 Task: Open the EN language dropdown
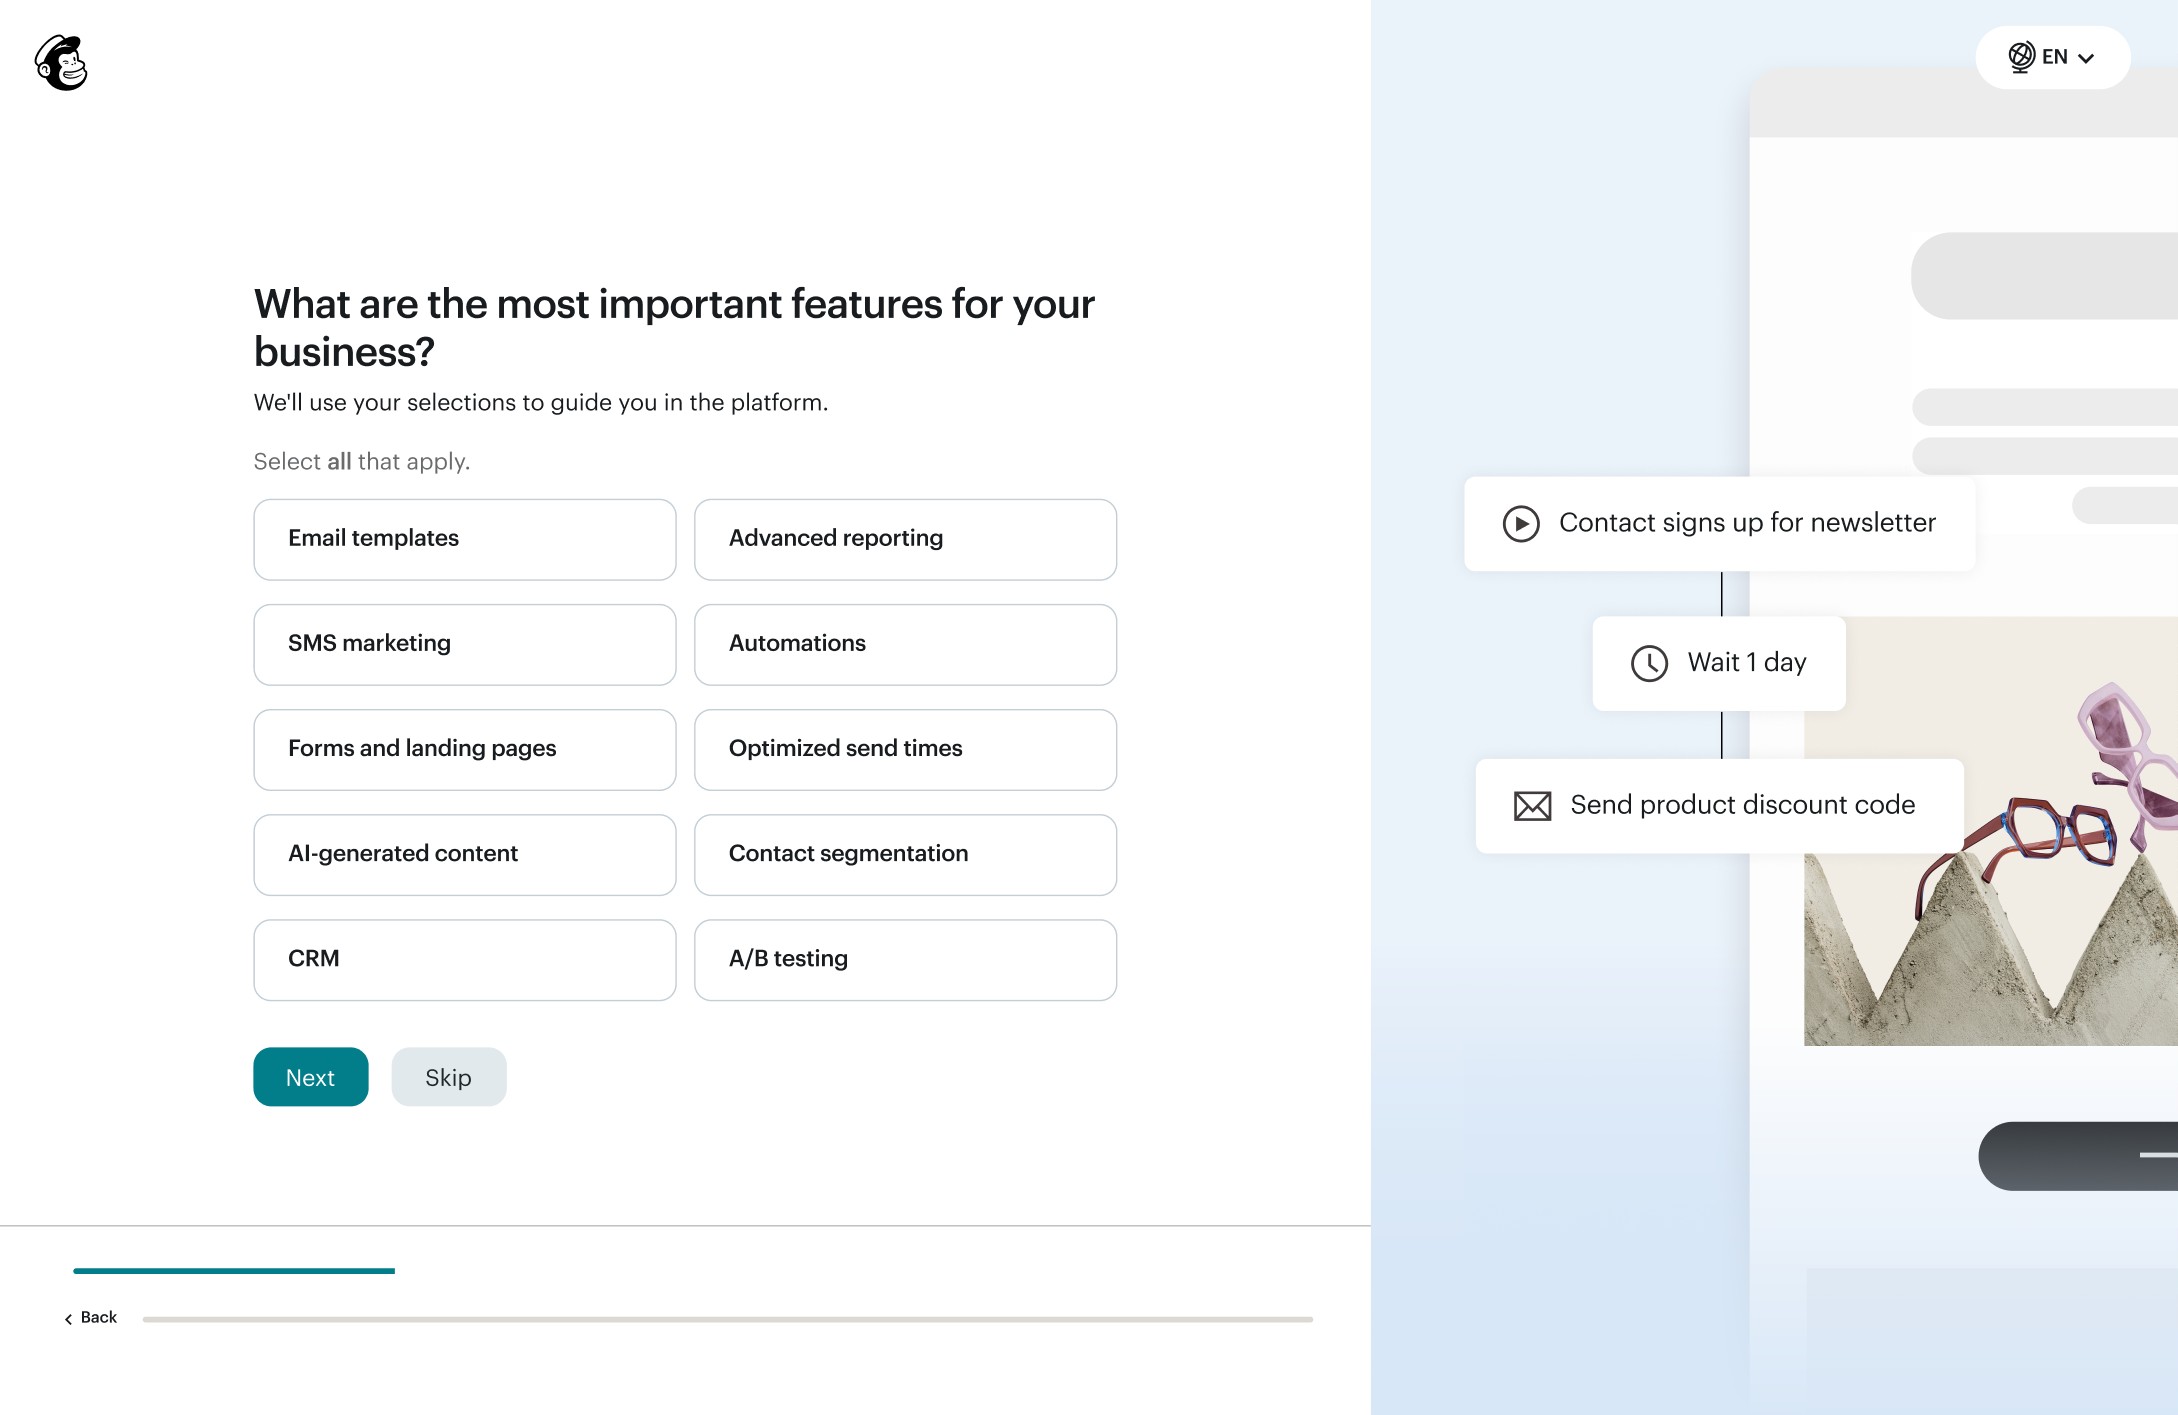[2052, 57]
